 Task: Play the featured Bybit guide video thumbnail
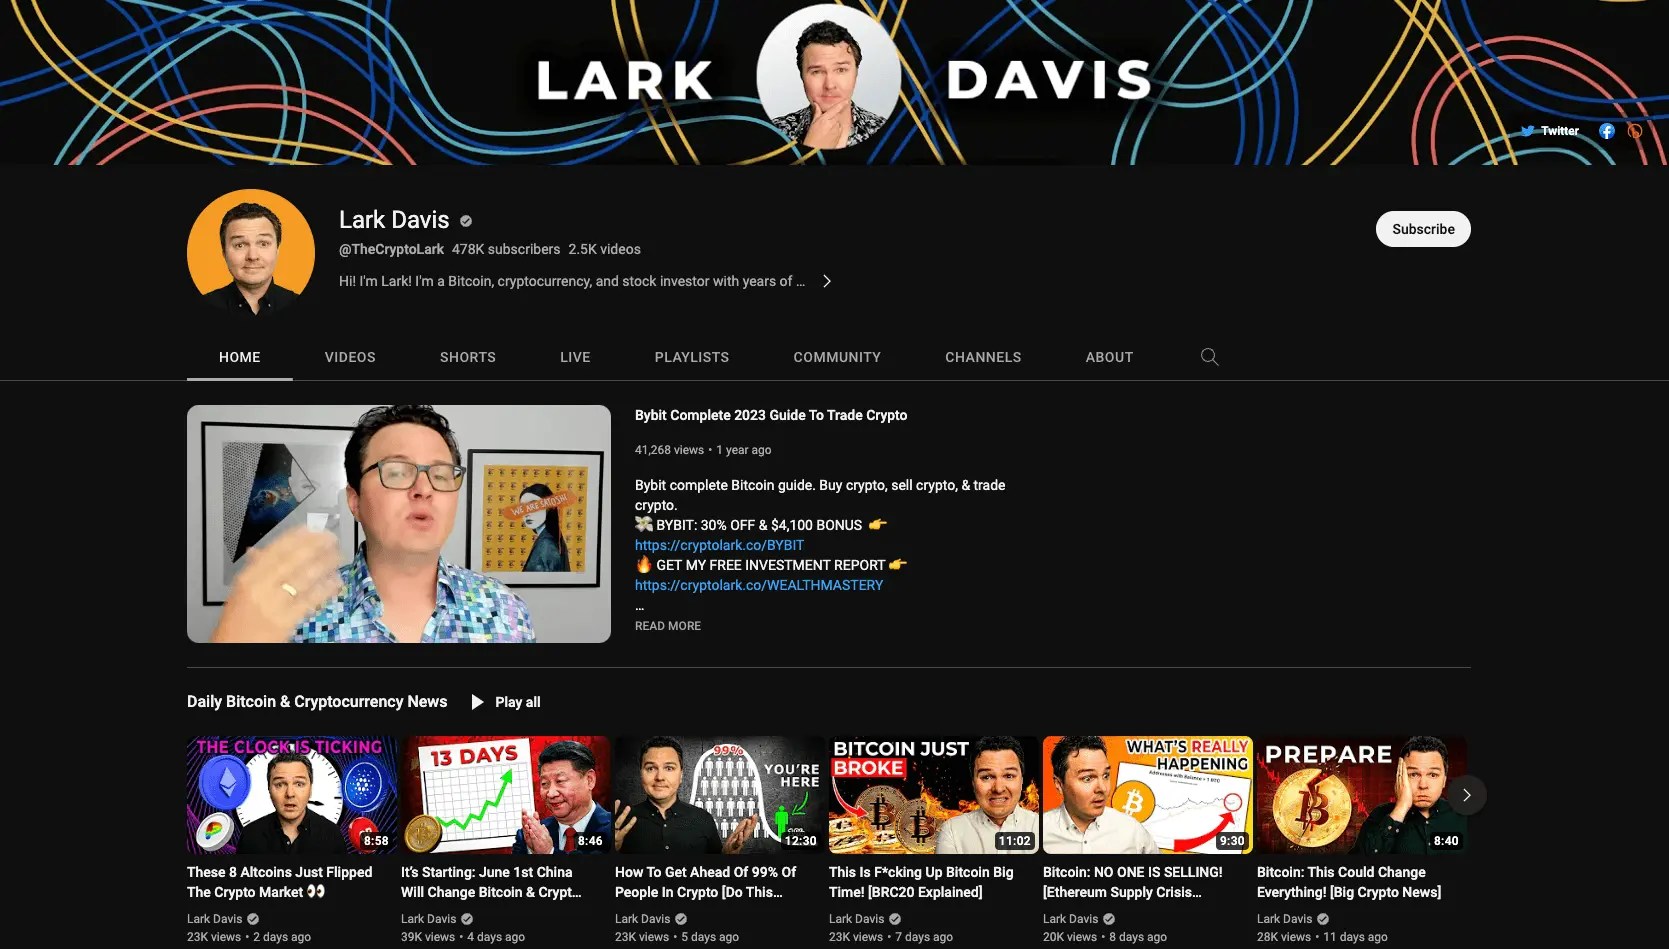pyautogui.click(x=397, y=524)
